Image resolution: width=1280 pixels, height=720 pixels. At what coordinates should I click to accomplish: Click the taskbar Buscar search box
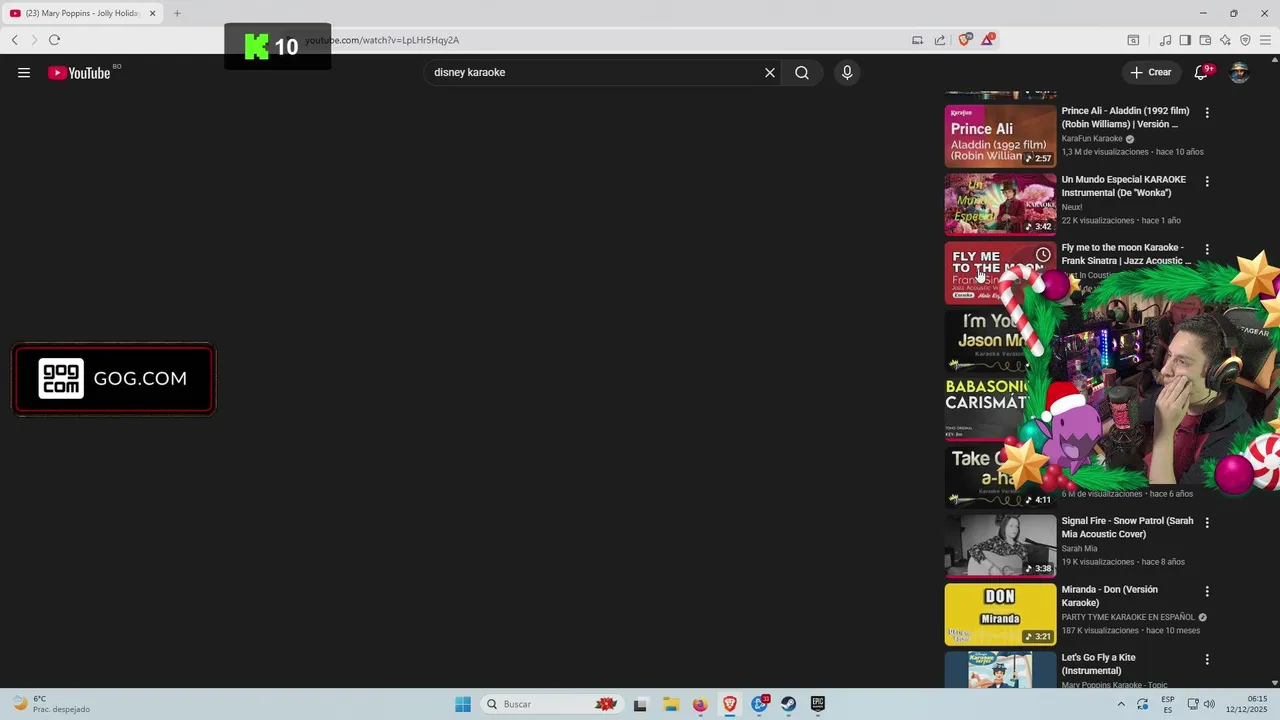tap(551, 704)
